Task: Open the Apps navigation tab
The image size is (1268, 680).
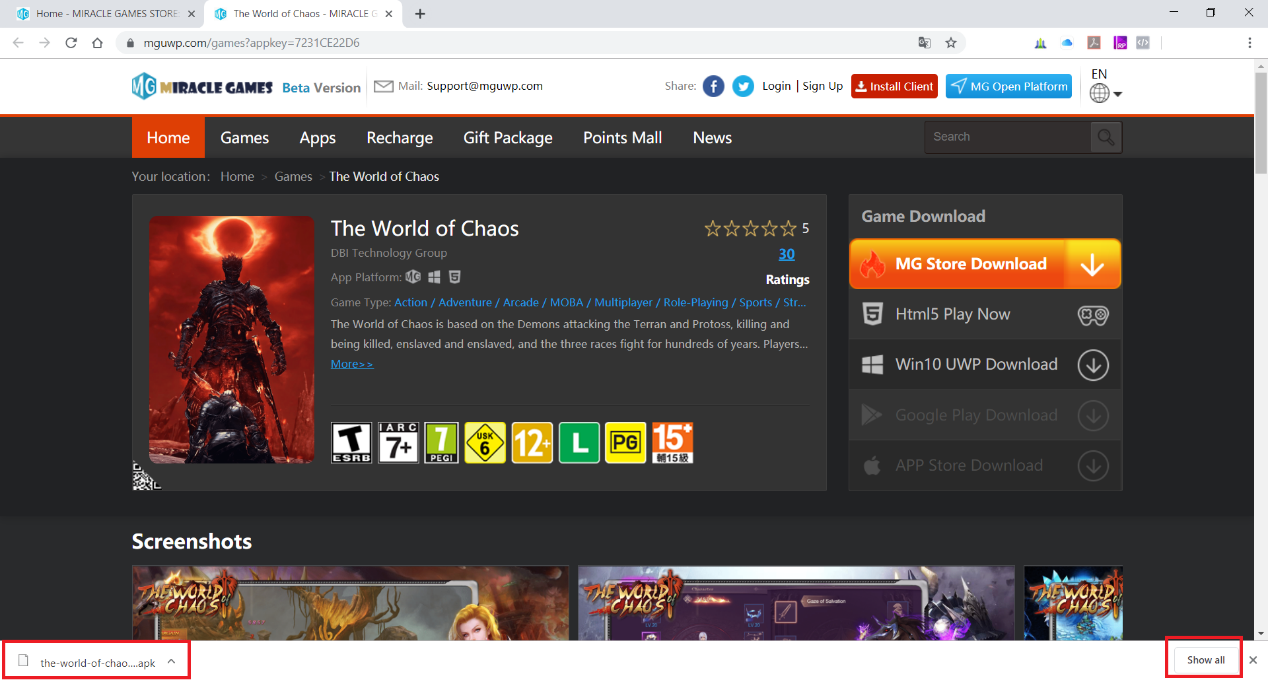Action: click(318, 138)
